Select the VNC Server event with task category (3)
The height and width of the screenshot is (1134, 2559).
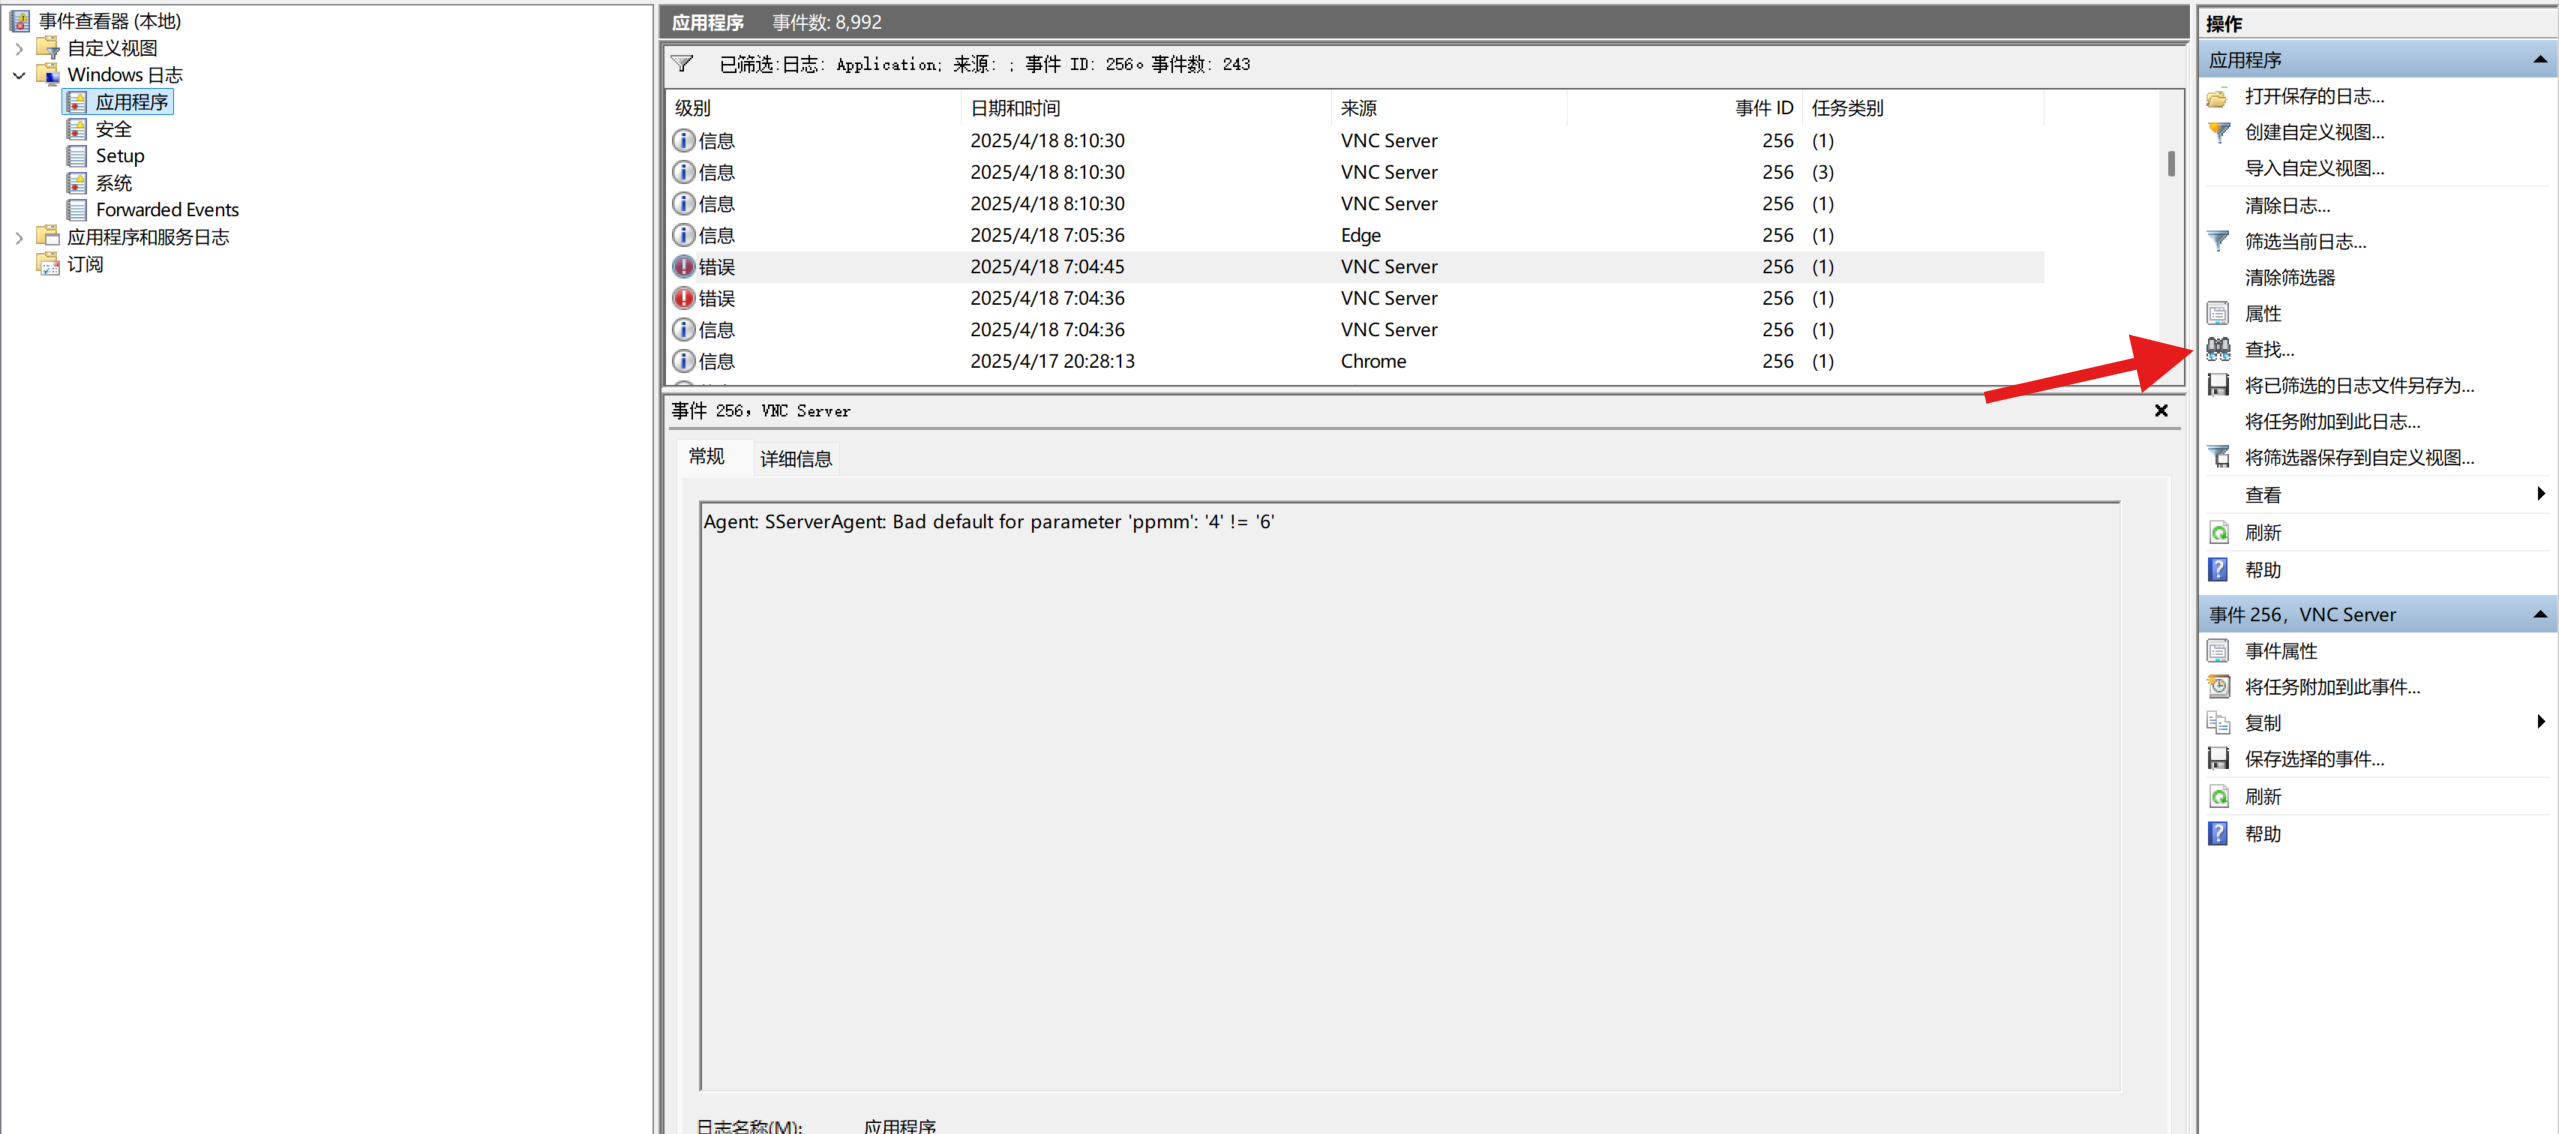pyautogui.click(x=1356, y=172)
